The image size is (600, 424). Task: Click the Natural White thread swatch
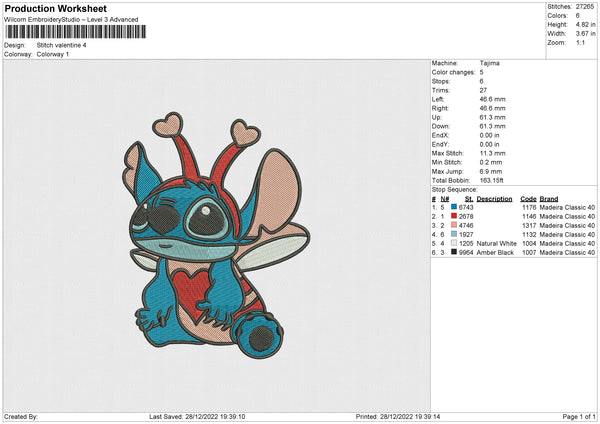click(453, 243)
